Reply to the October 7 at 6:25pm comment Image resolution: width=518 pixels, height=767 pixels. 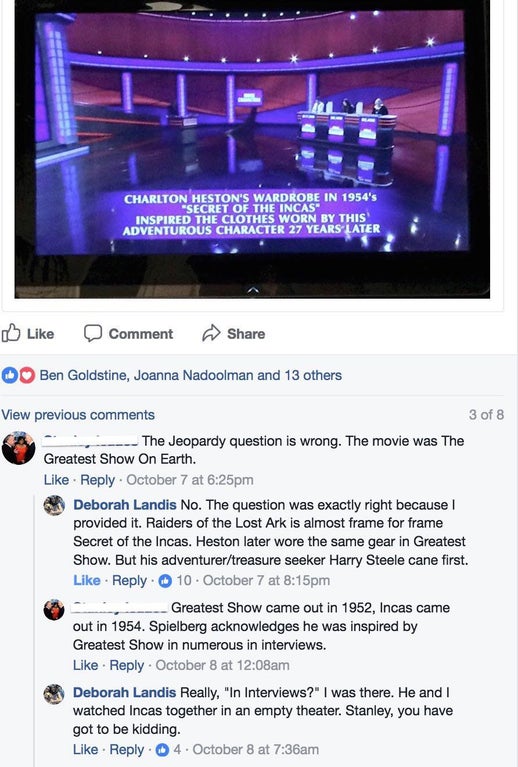tap(97, 480)
